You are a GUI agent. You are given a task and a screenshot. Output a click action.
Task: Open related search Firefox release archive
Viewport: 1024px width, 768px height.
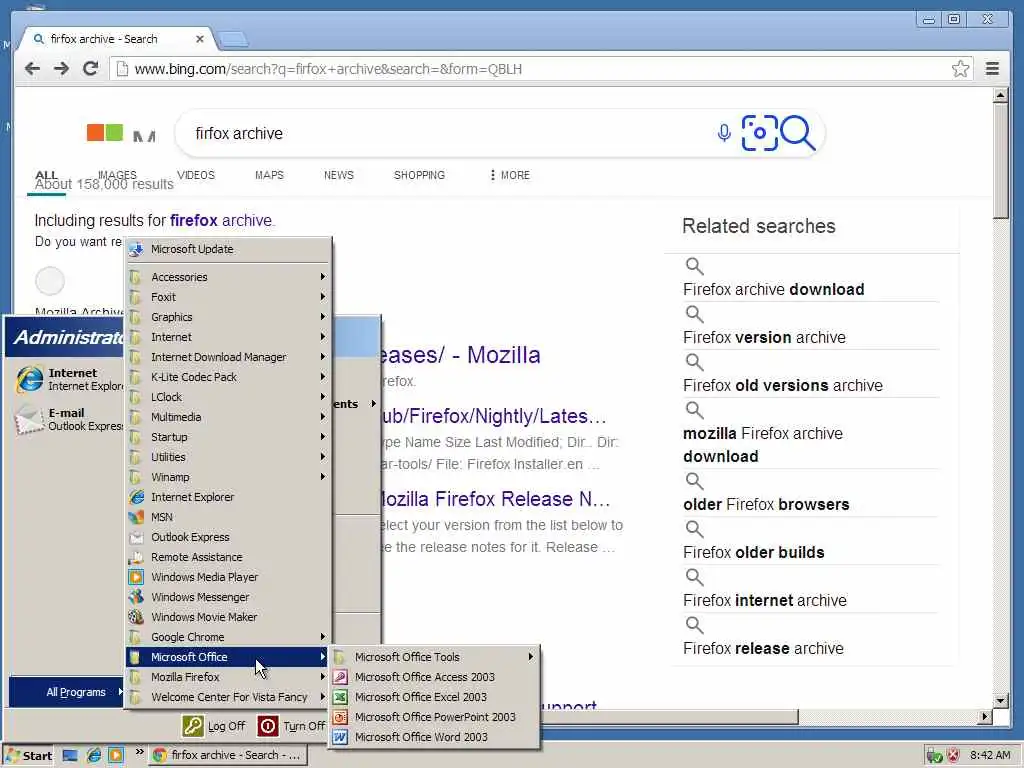763,648
